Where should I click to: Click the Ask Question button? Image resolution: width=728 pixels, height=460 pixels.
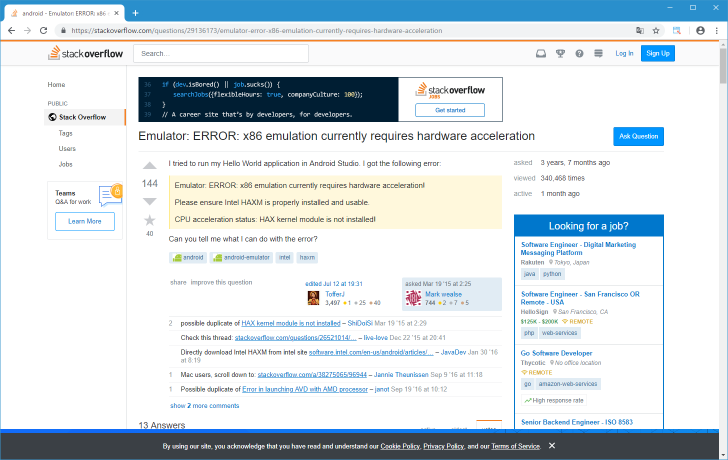pyautogui.click(x=638, y=136)
